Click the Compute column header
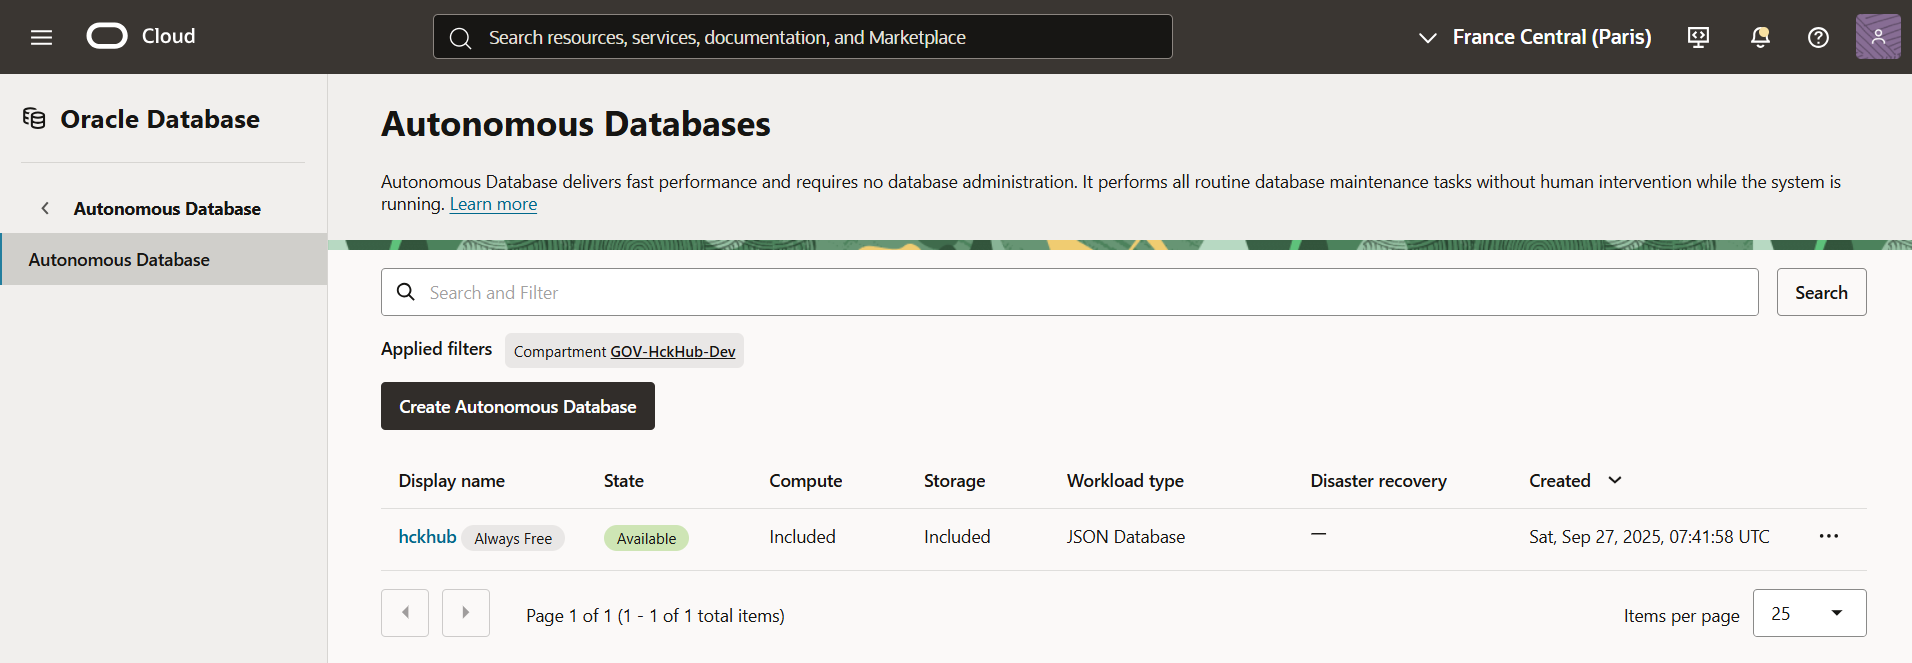 805,481
